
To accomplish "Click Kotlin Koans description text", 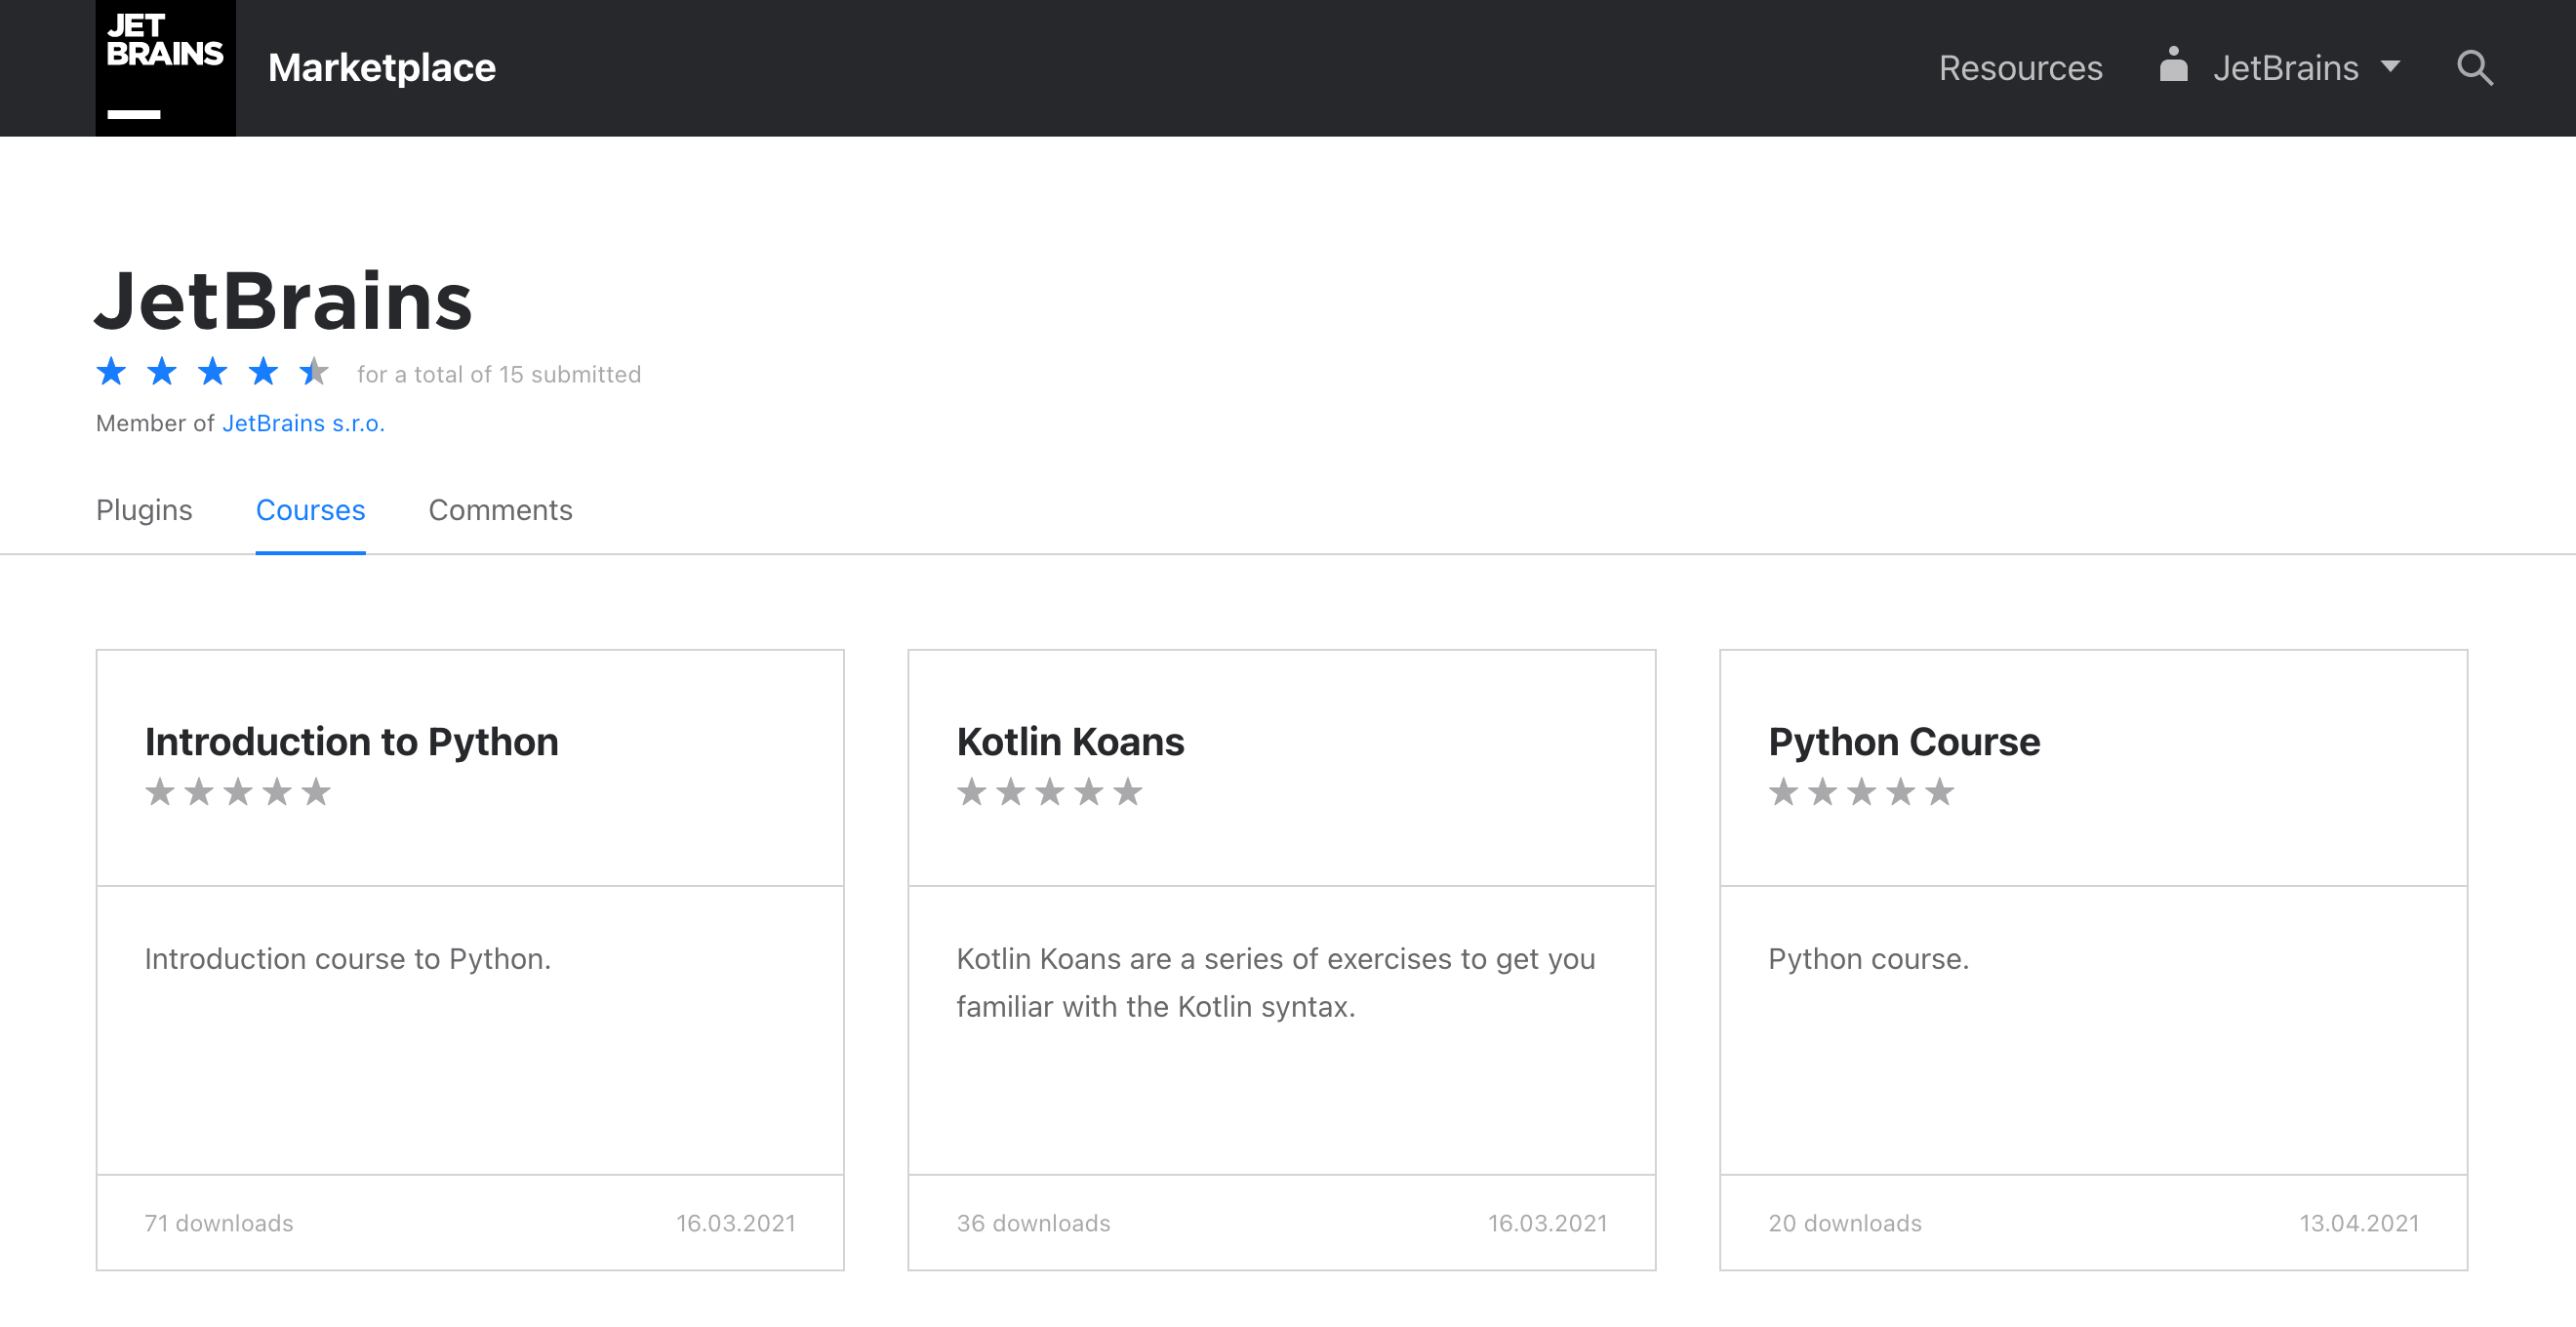I will [x=1275, y=982].
